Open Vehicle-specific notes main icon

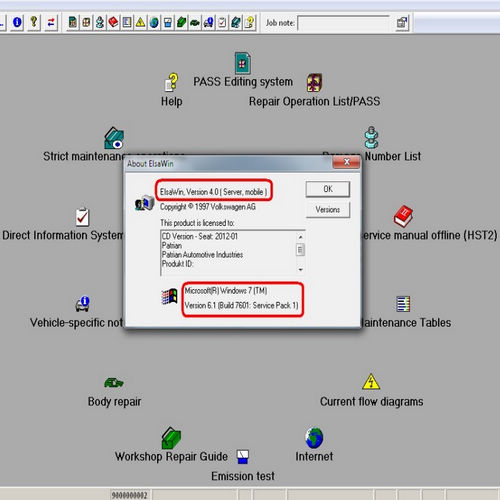coord(82,304)
